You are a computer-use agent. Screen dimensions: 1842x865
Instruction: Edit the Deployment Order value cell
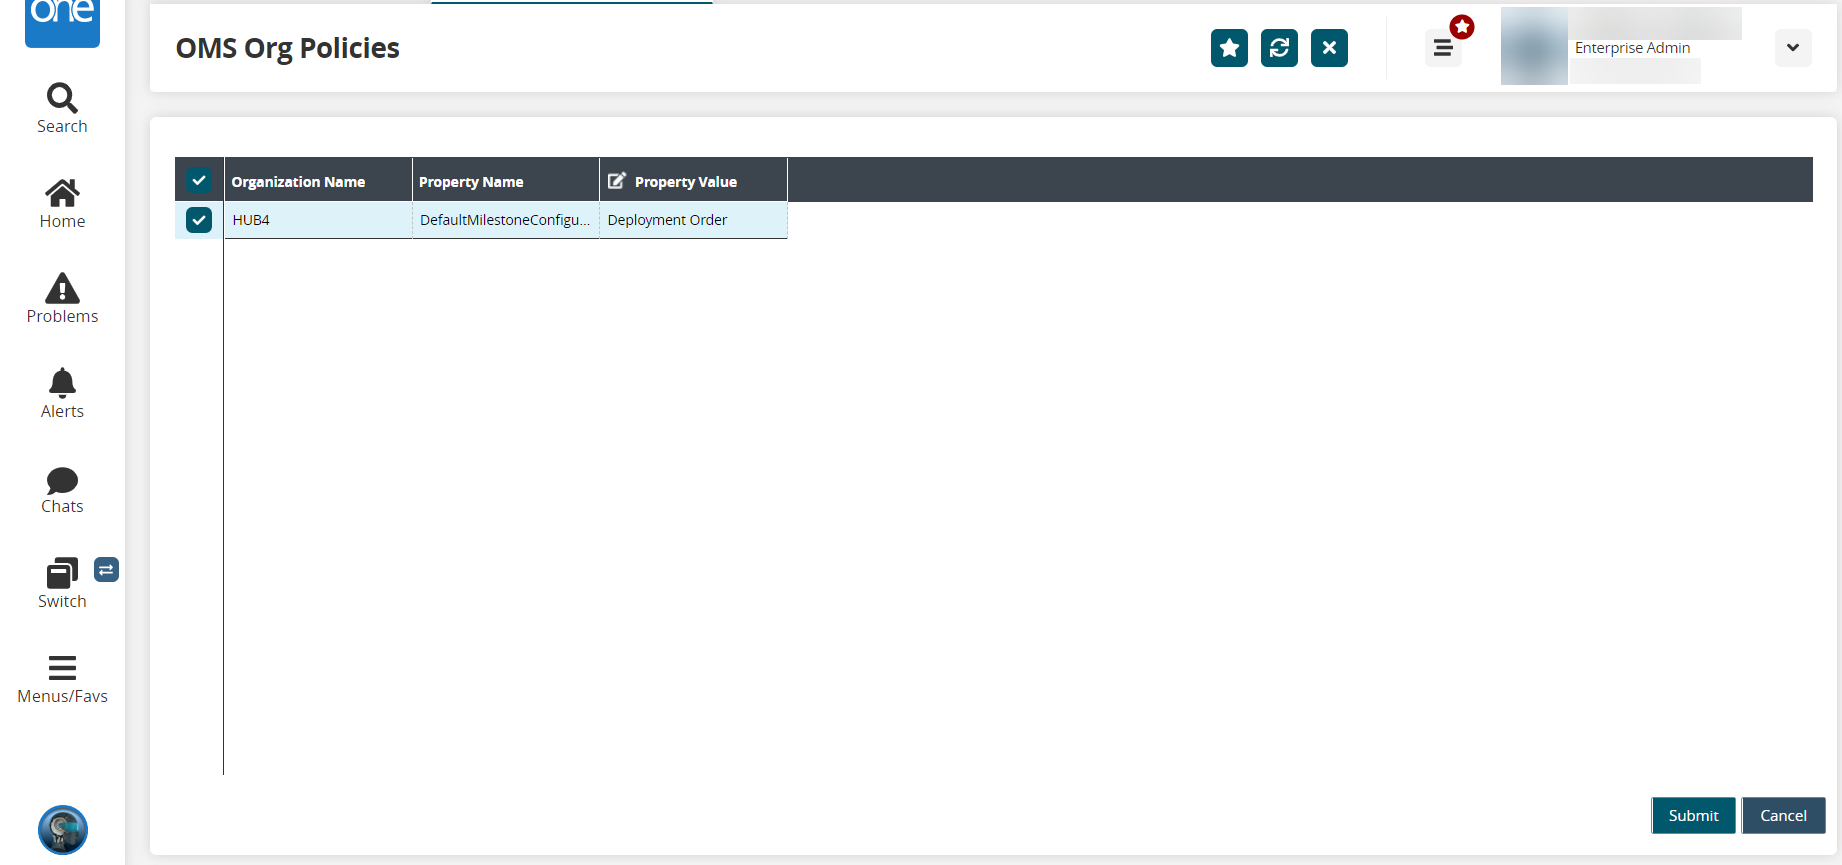tap(694, 220)
